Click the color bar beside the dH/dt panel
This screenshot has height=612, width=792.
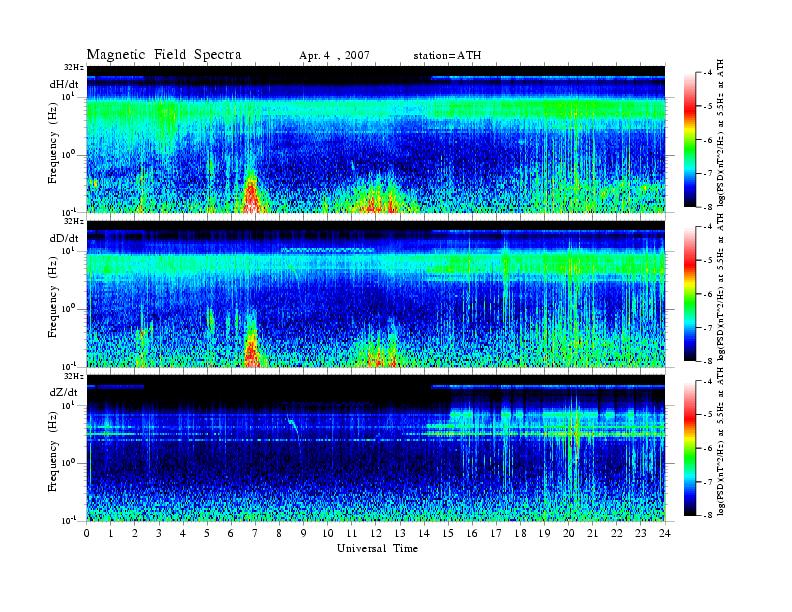pos(690,140)
